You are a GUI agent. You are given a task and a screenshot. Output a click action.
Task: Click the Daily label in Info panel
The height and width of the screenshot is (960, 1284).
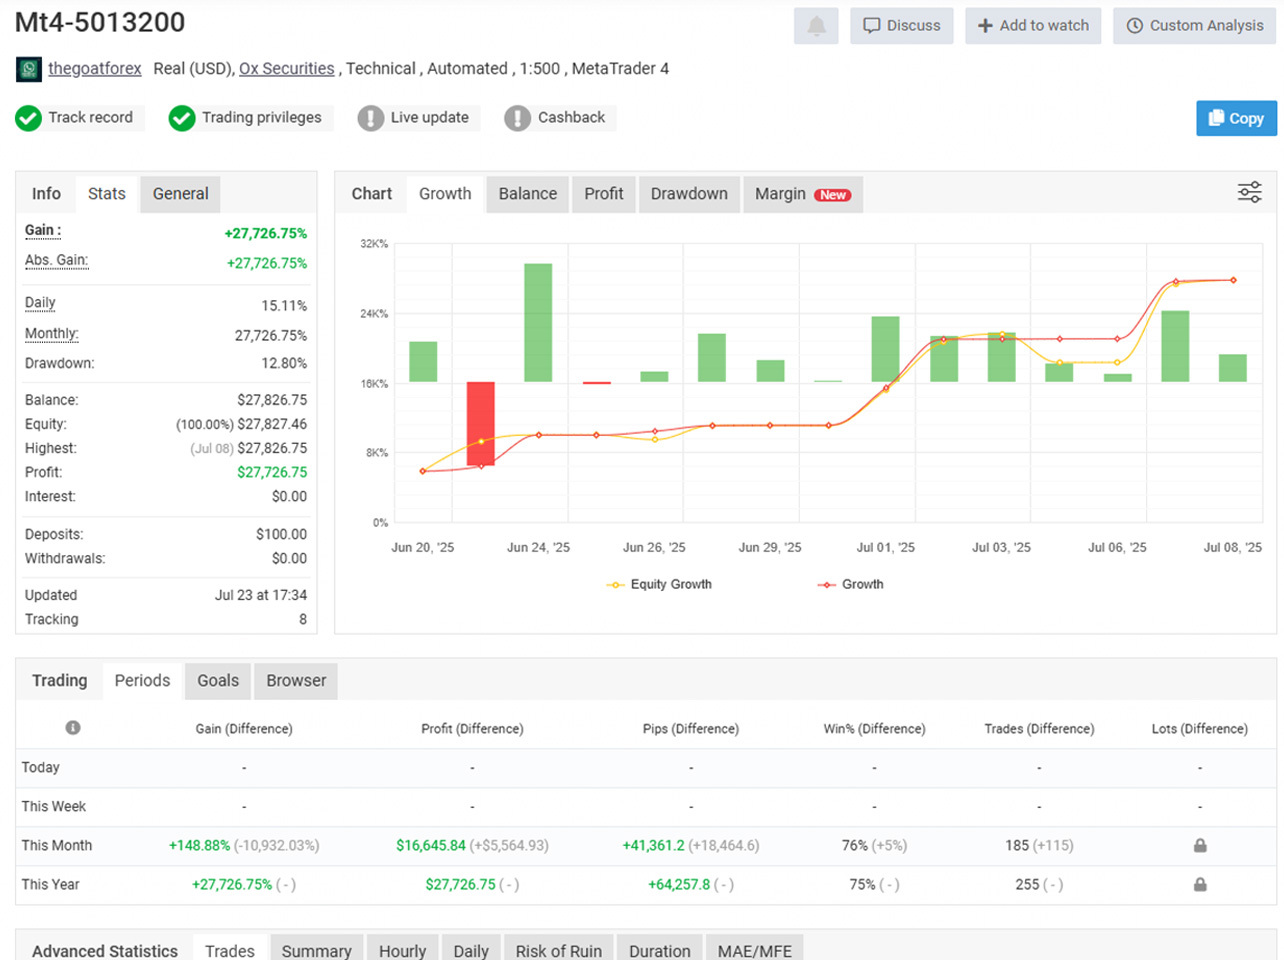(x=40, y=303)
